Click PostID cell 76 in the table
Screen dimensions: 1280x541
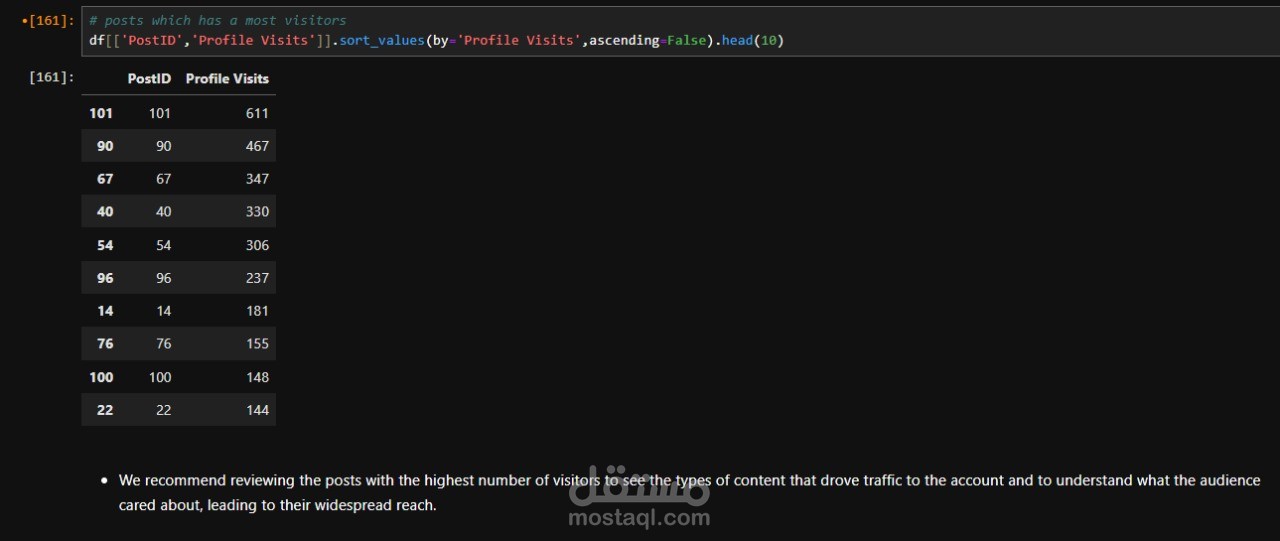point(164,344)
